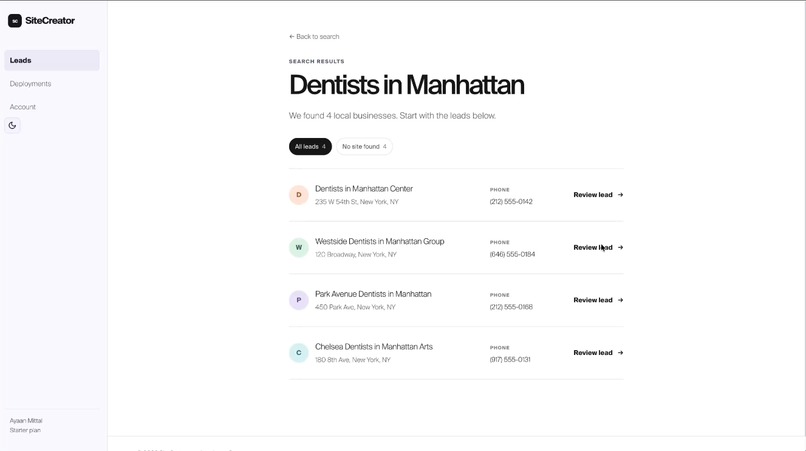Review lead for Park Avenue Dentists in Manhattan
Screen dimensions: 806x451
pyautogui.click(x=598, y=300)
